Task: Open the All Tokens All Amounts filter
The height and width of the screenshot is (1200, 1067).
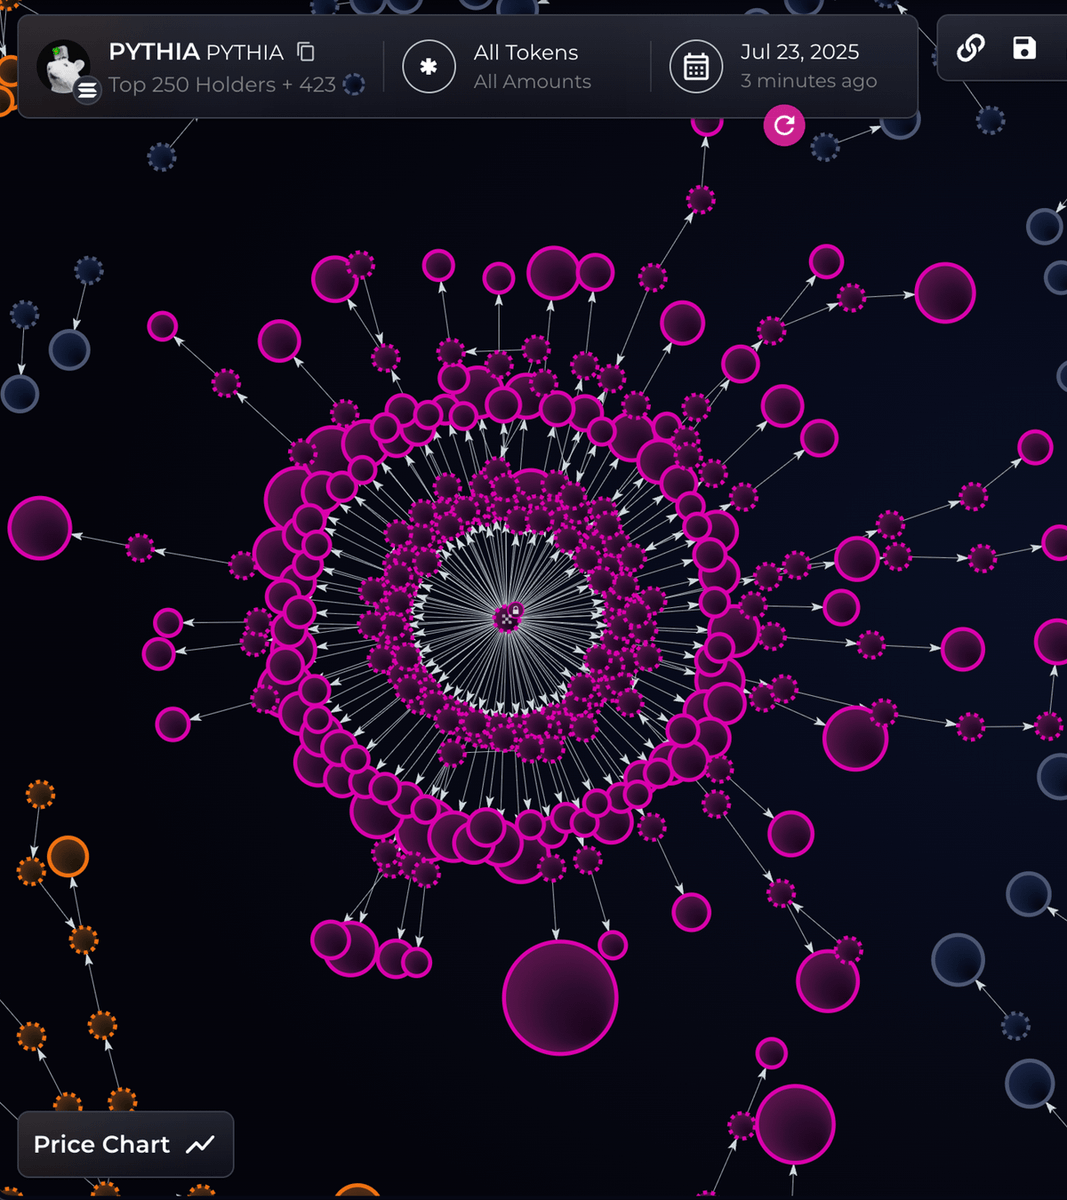Action: pyautogui.click(x=532, y=66)
